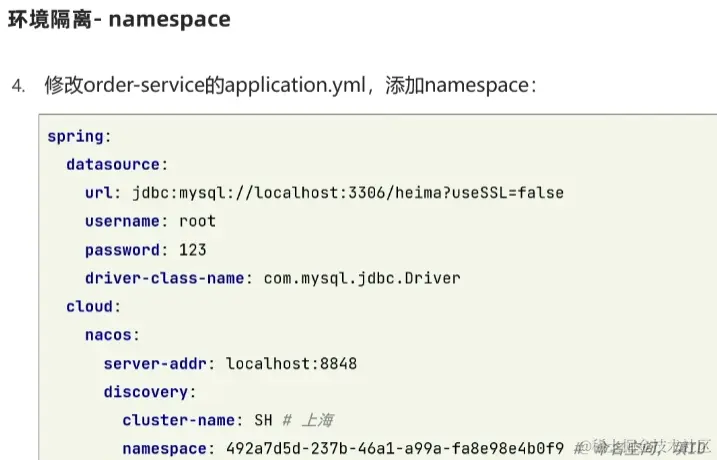Click the password value "123"
Screen dimensions: 717x460
pos(193,250)
